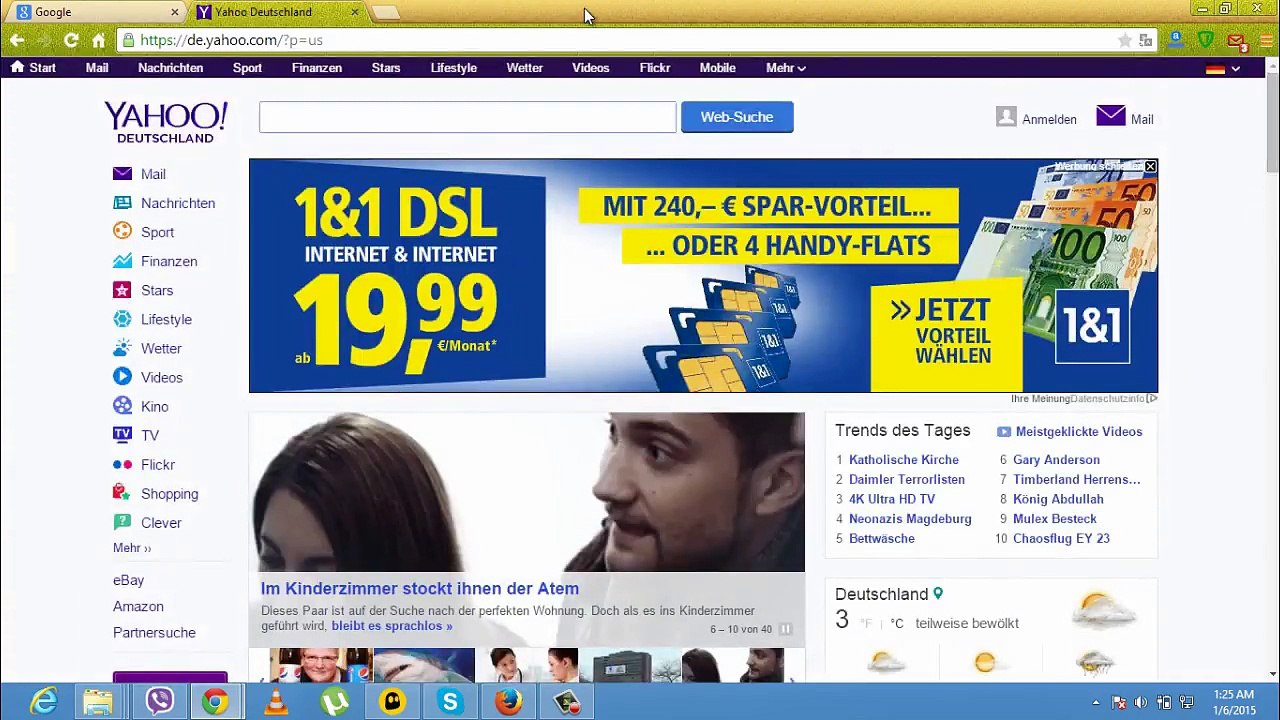Image resolution: width=1280 pixels, height=720 pixels.
Task: Open Firefox from the taskbar
Action: pos(508,702)
